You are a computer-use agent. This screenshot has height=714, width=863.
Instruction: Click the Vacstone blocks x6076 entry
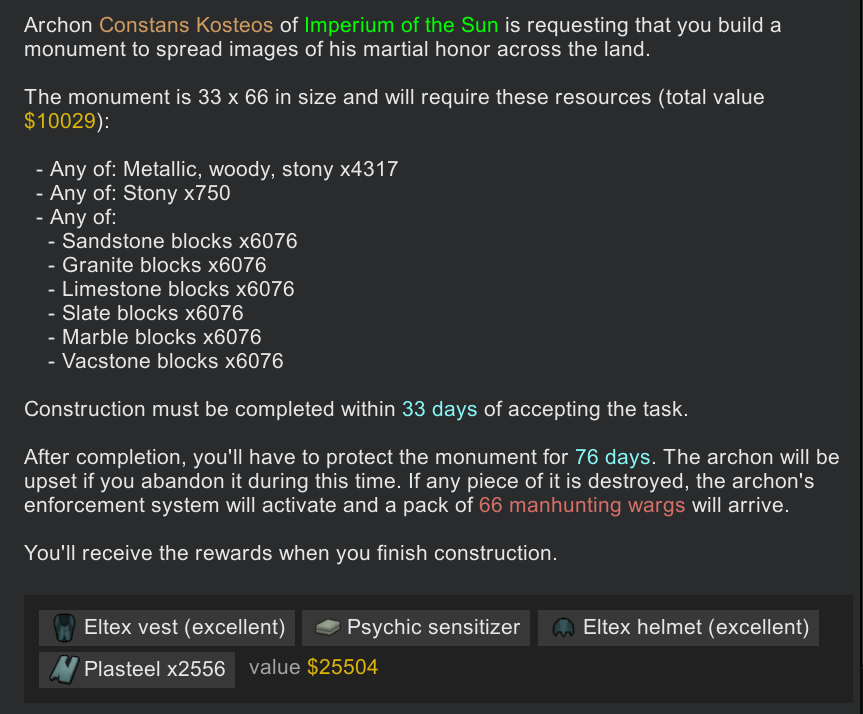coord(172,361)
